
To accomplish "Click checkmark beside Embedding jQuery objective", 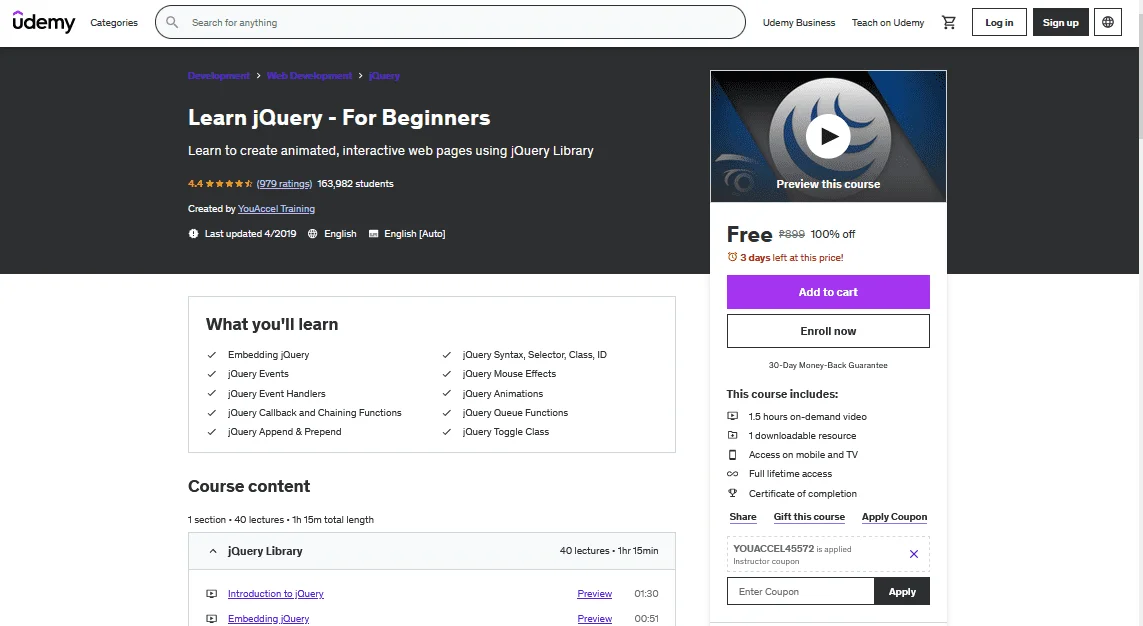I will [211, 355].
